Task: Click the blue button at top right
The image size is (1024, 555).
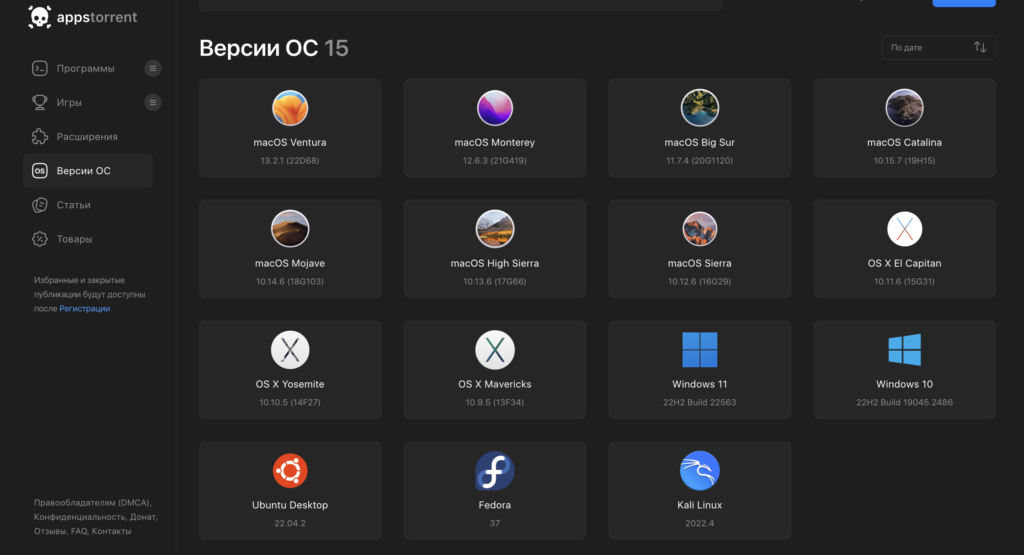Action: (x=964, y=3)
